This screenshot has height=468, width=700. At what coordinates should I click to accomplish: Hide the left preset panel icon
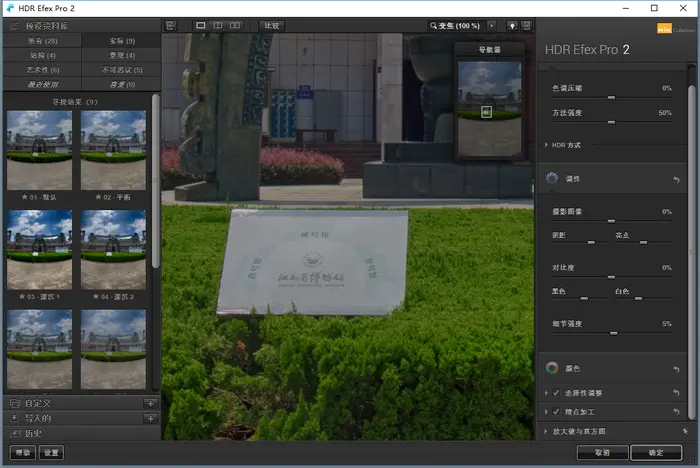click(x=171, y=25)
